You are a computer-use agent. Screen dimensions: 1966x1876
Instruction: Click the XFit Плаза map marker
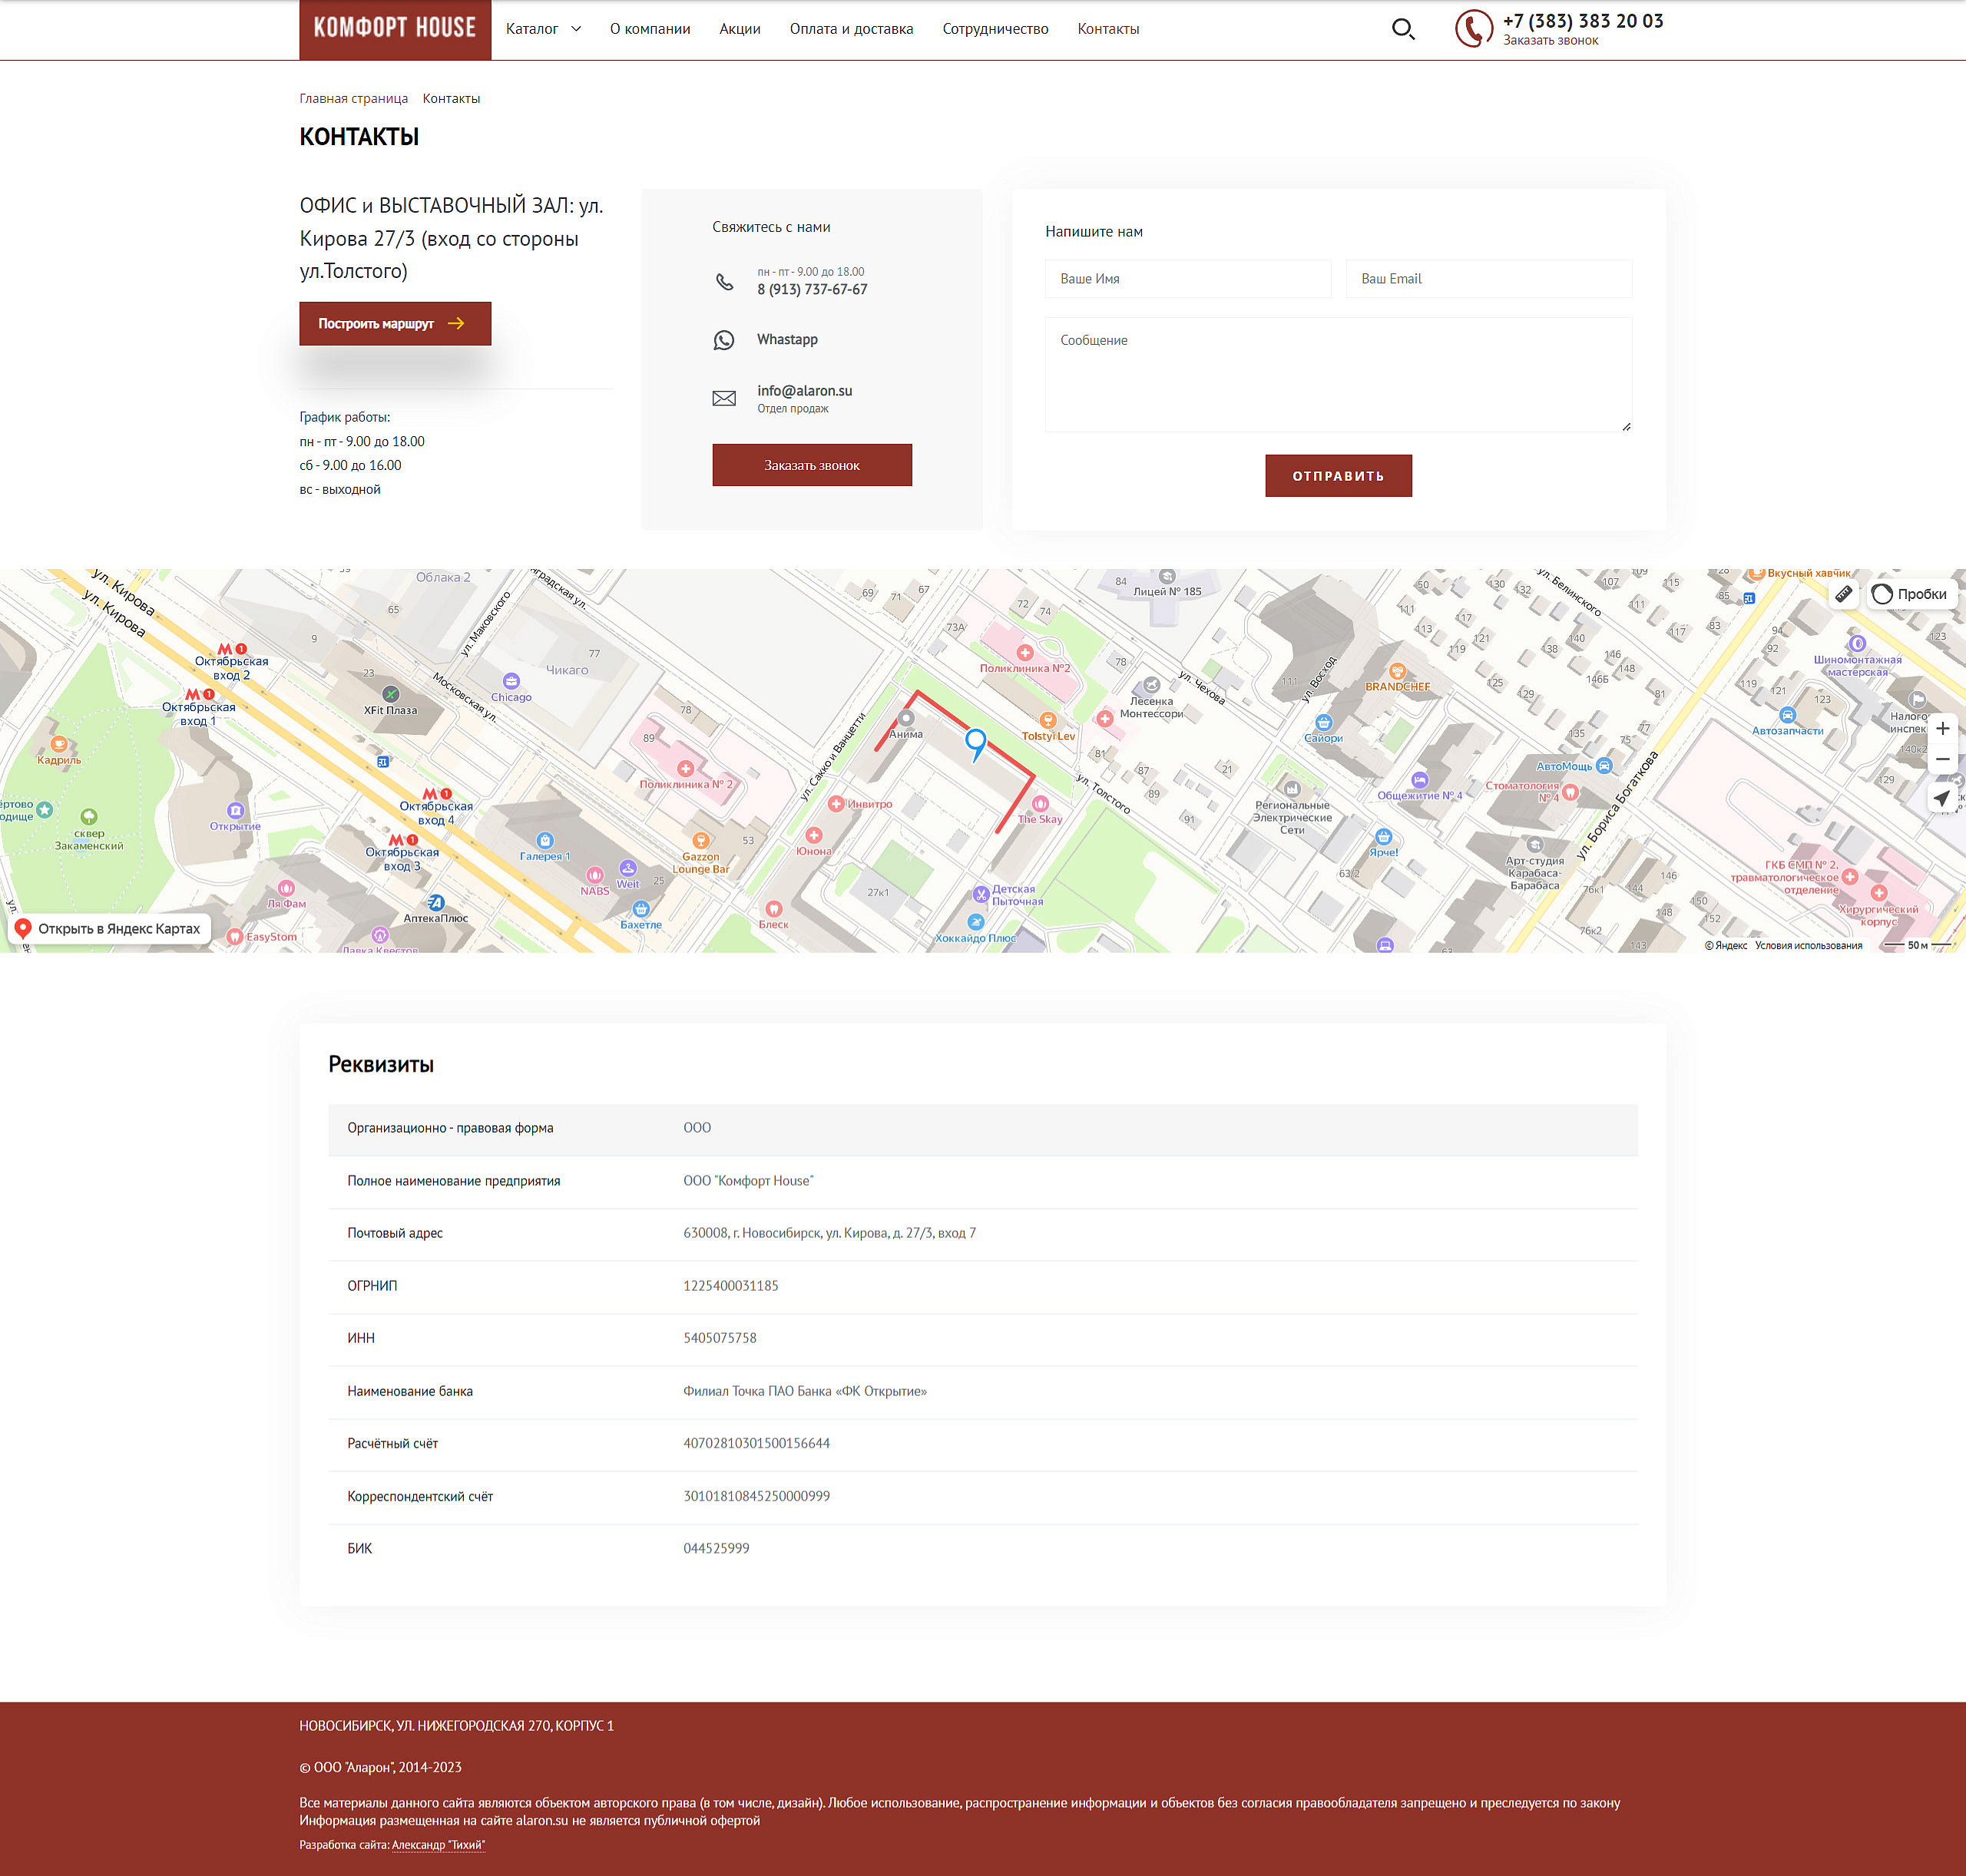point(391,693)
